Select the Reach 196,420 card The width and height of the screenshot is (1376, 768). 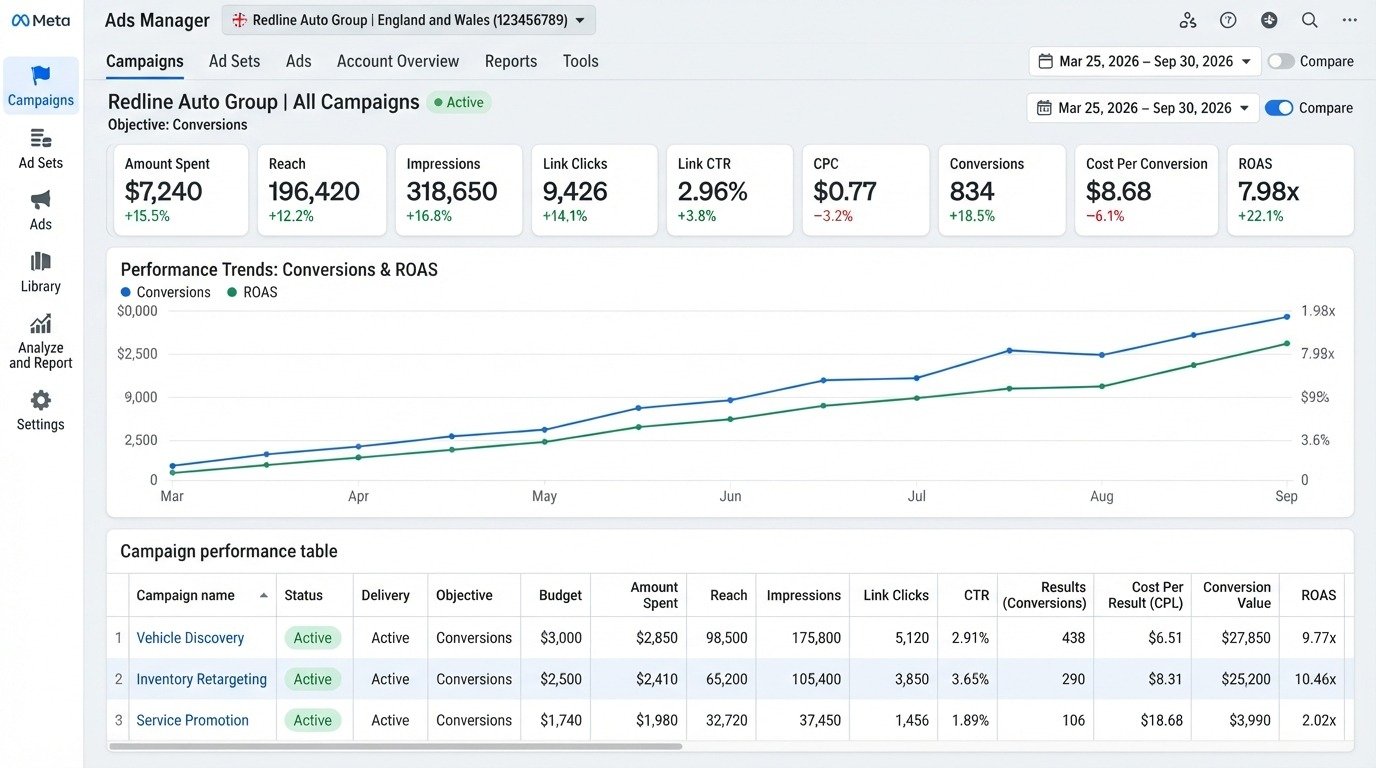(322, 190)
